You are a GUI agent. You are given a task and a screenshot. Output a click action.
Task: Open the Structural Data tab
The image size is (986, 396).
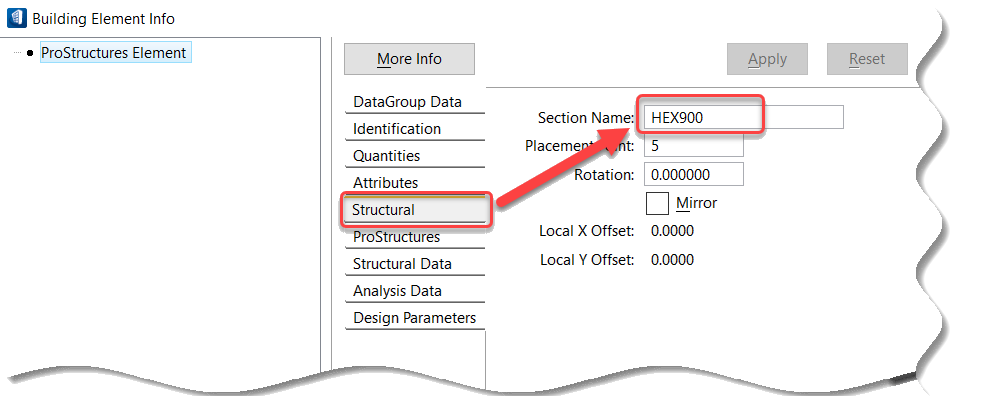point(415,264)
